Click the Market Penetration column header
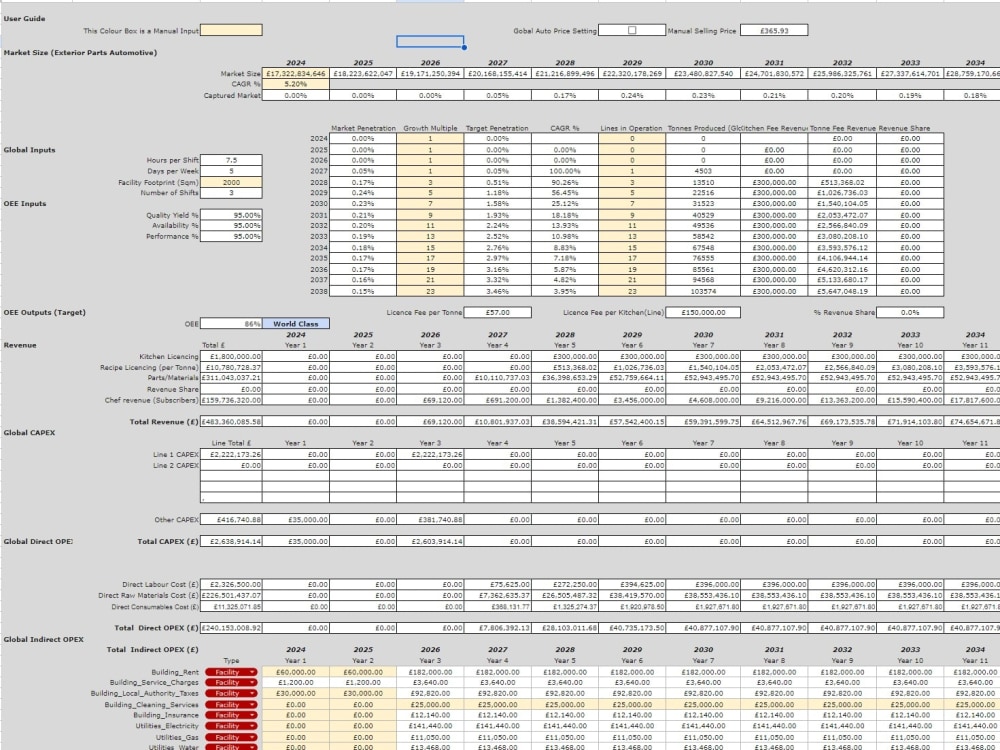This screenshot has width=1000, height=750. pos(363,128)
